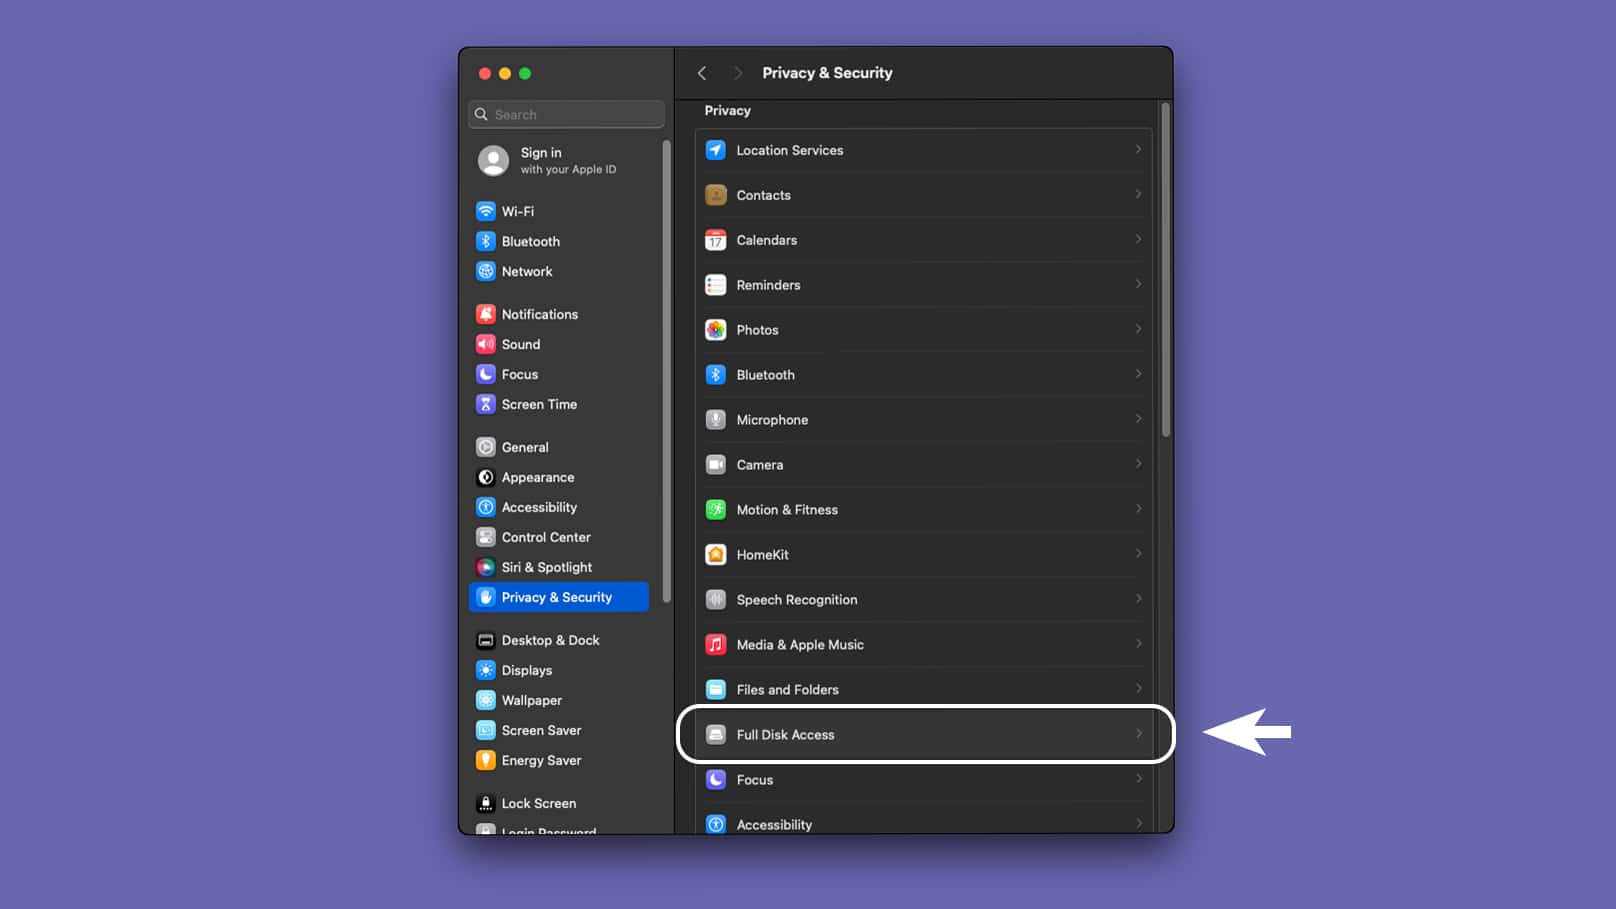The height and width of the screenshot is (909, 1616).
Task: Select the Notifications bell icon
Action: [x=486, y=314]
